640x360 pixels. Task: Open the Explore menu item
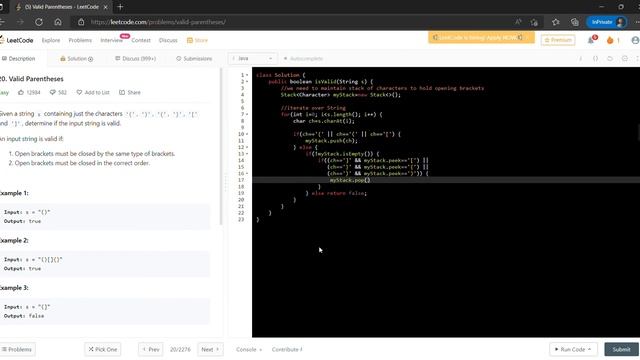[x=51, y=40]
